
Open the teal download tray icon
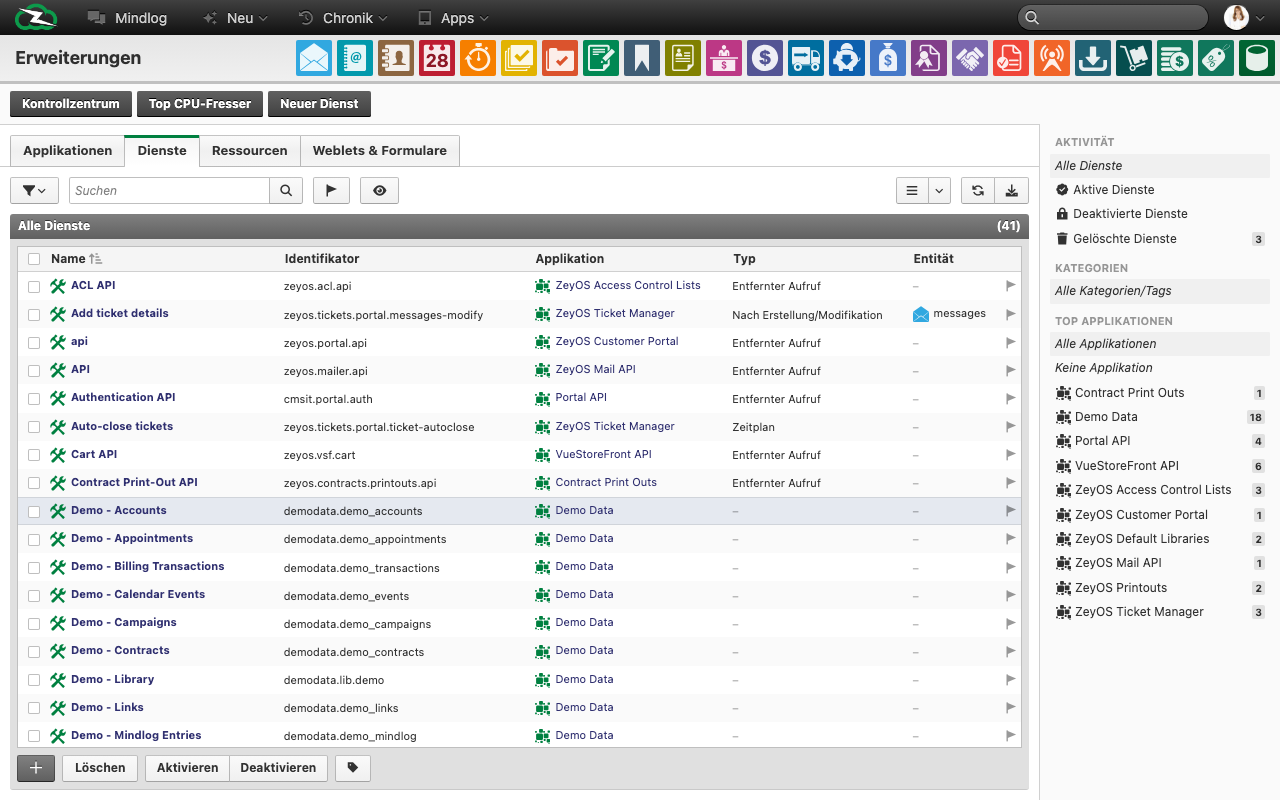(1093, 58)
